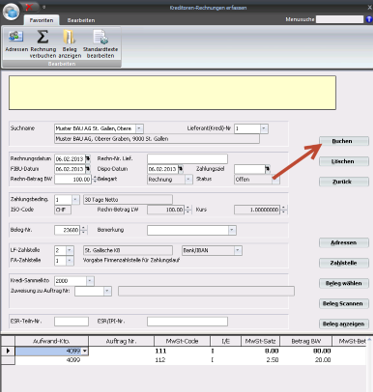Viewport: 373px width, 392px height.
Task: Click the Menusuche search field
Action: 340,19
